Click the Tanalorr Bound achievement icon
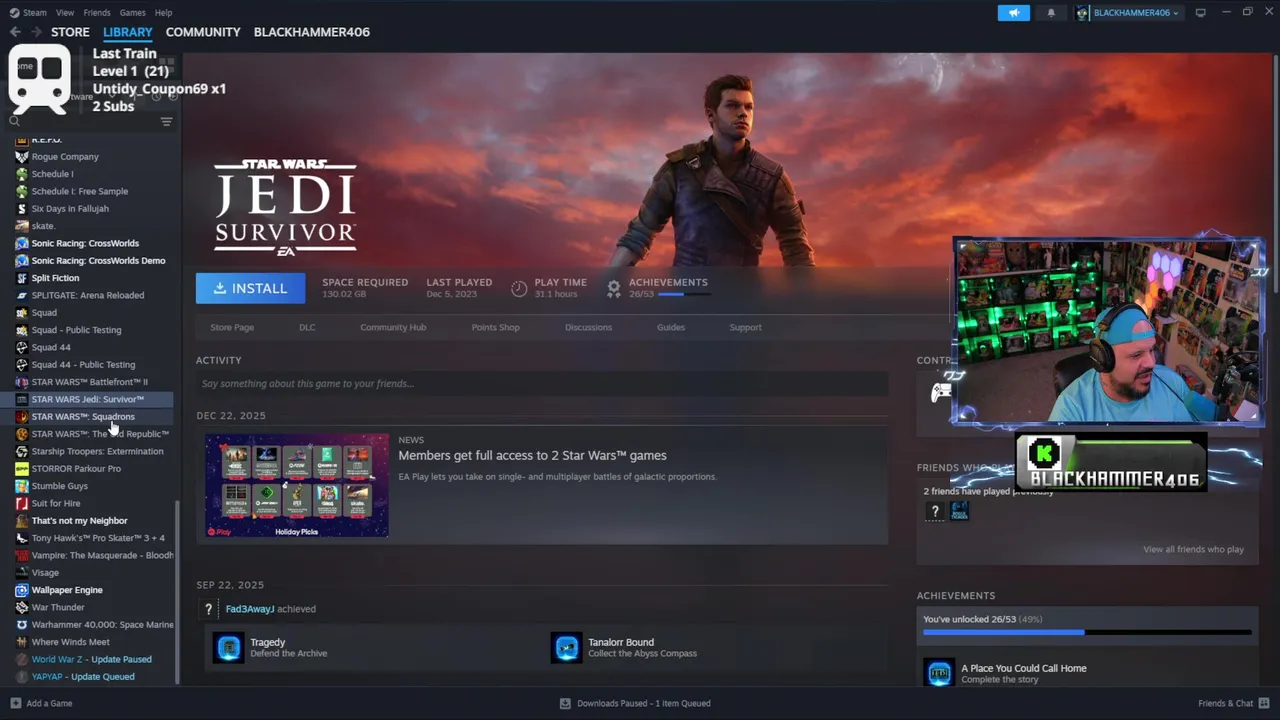Screen dimensions: 1280x720 tap(567, 648)
